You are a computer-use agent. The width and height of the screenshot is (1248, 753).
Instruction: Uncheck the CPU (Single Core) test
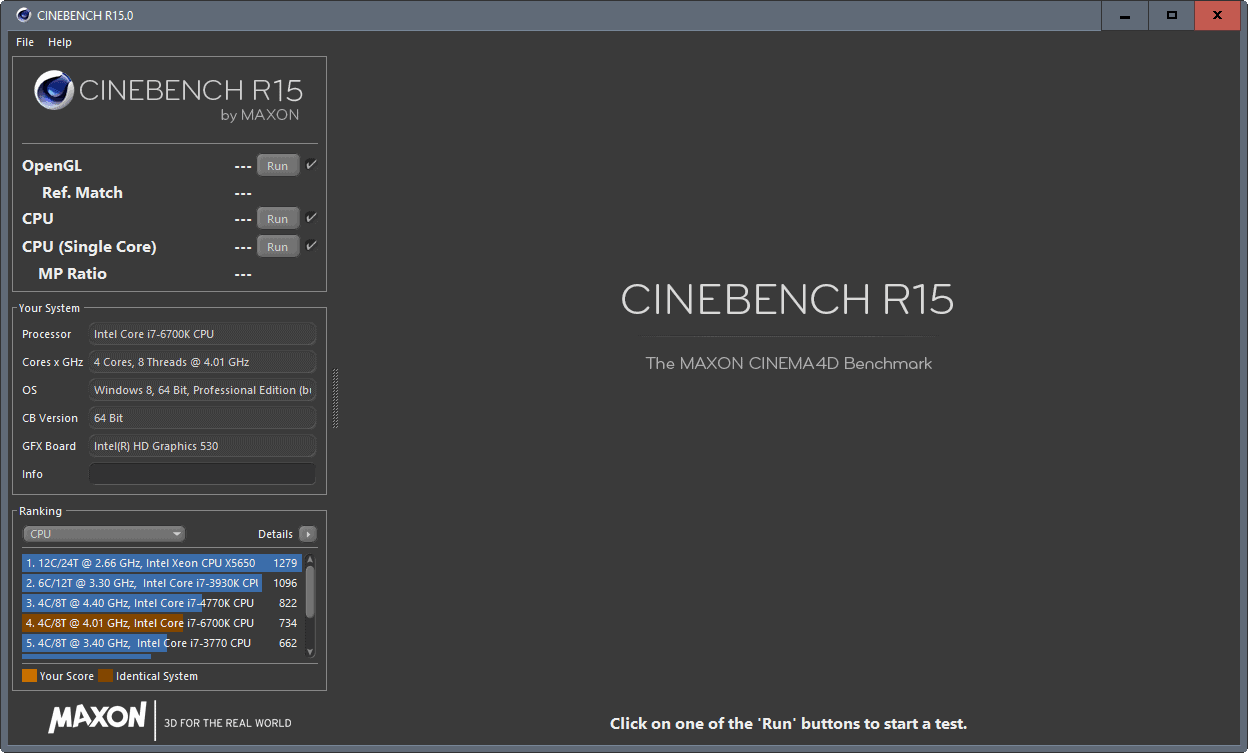pyautogui.click(x=309, y=243)
